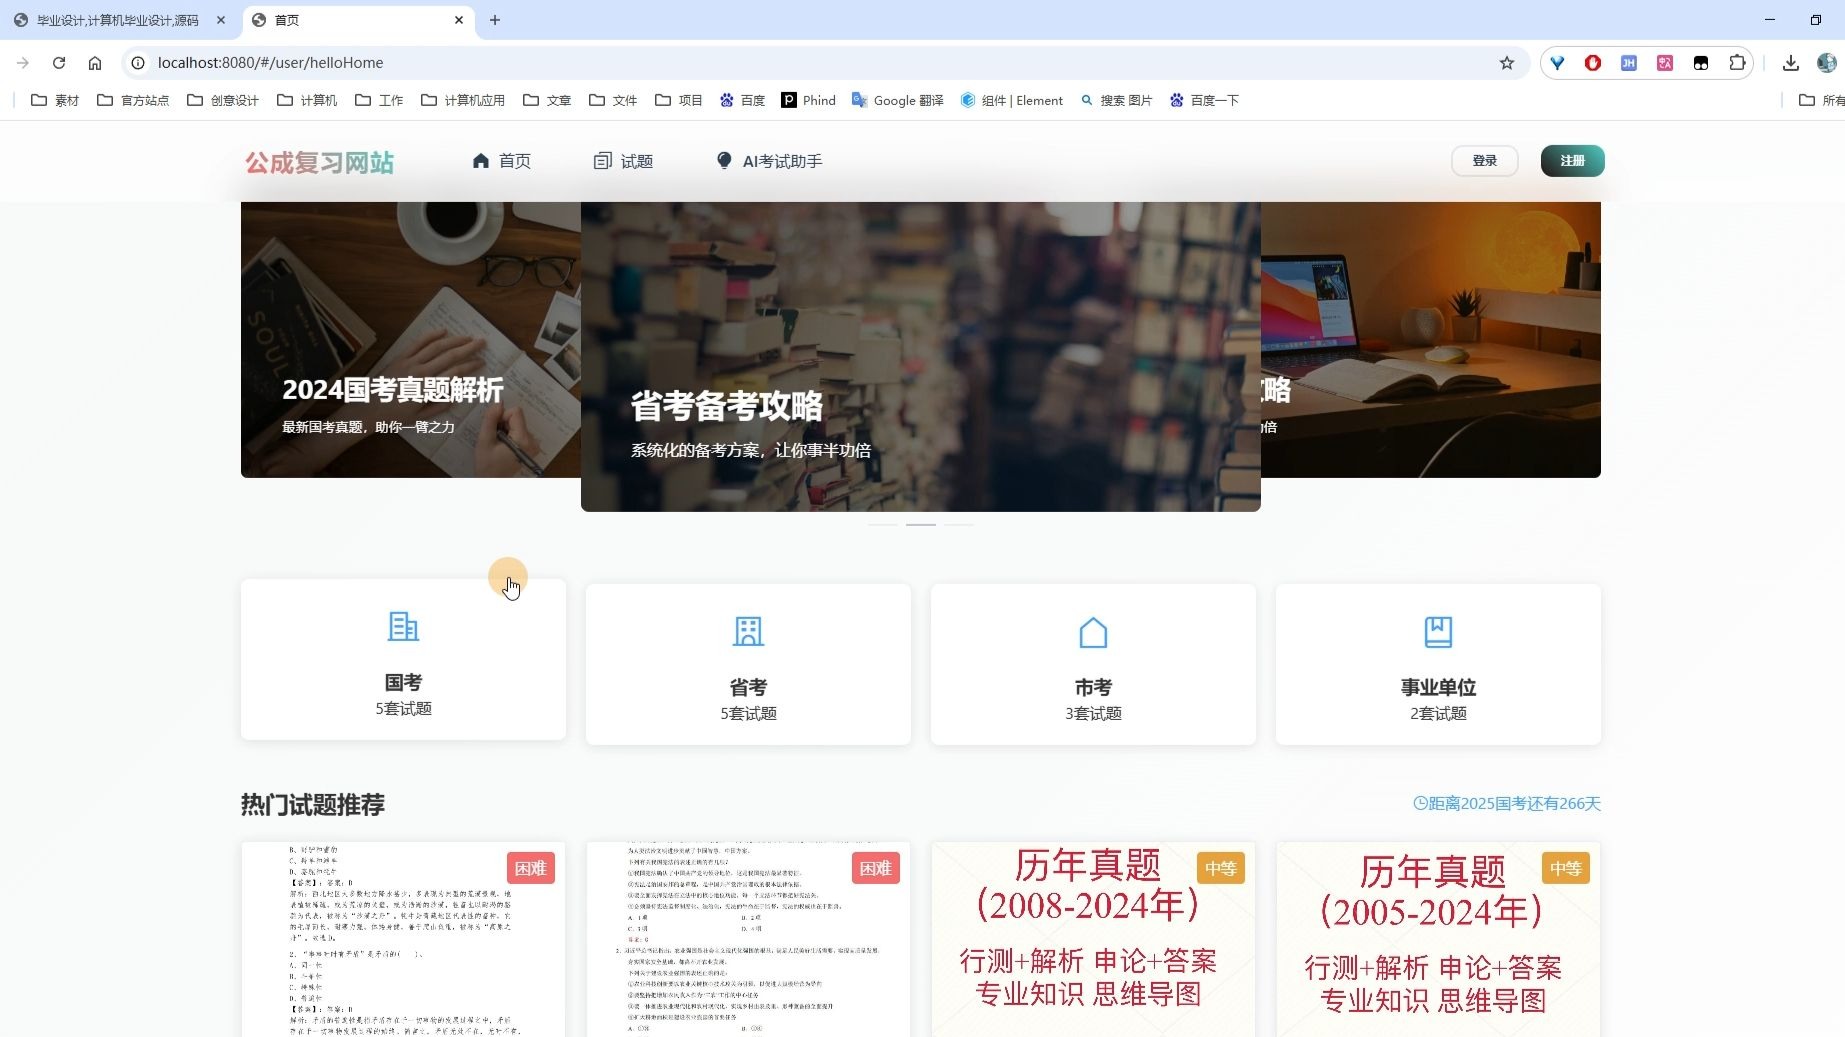The image size is (1845, 1037).
Task: Select the third carousel indicator
Action: tap(958, 524)
